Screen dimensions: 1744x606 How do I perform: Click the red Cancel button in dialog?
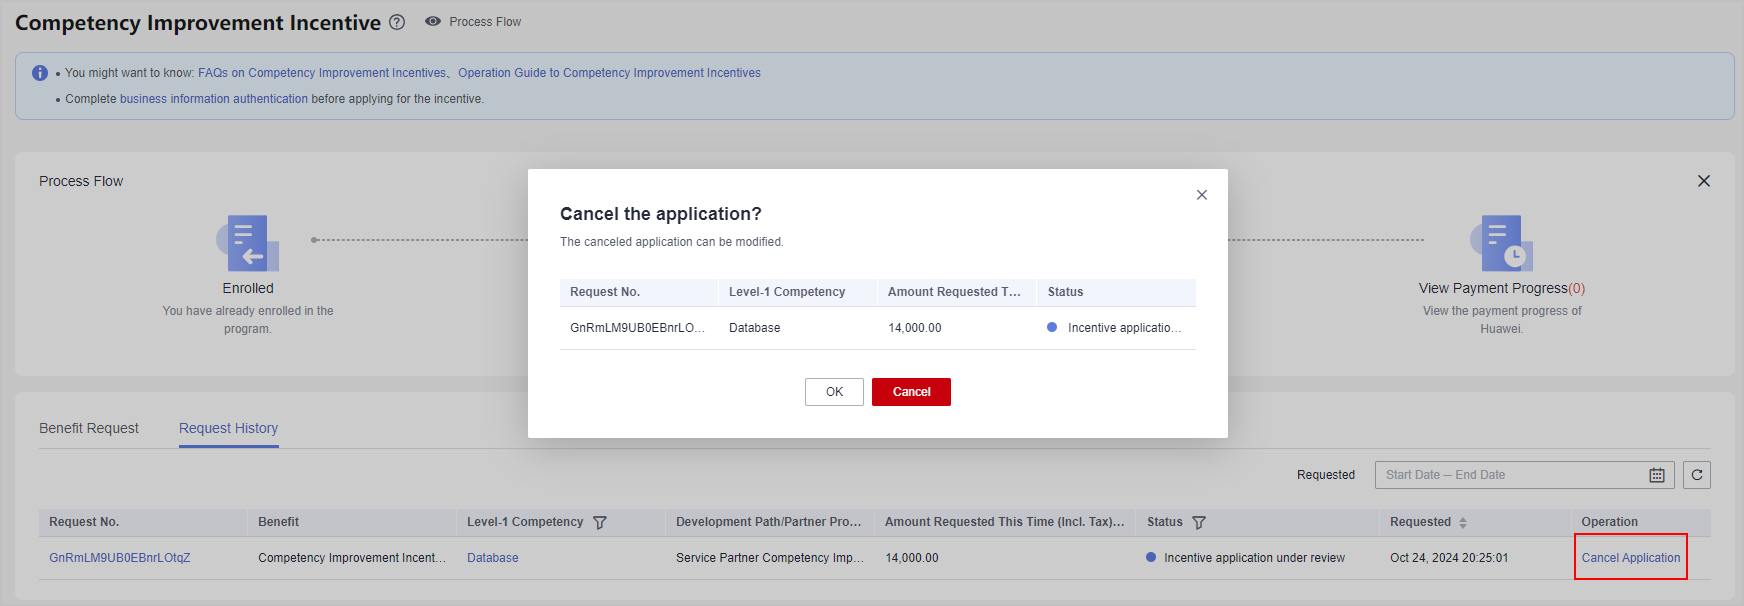pos(910,392)
